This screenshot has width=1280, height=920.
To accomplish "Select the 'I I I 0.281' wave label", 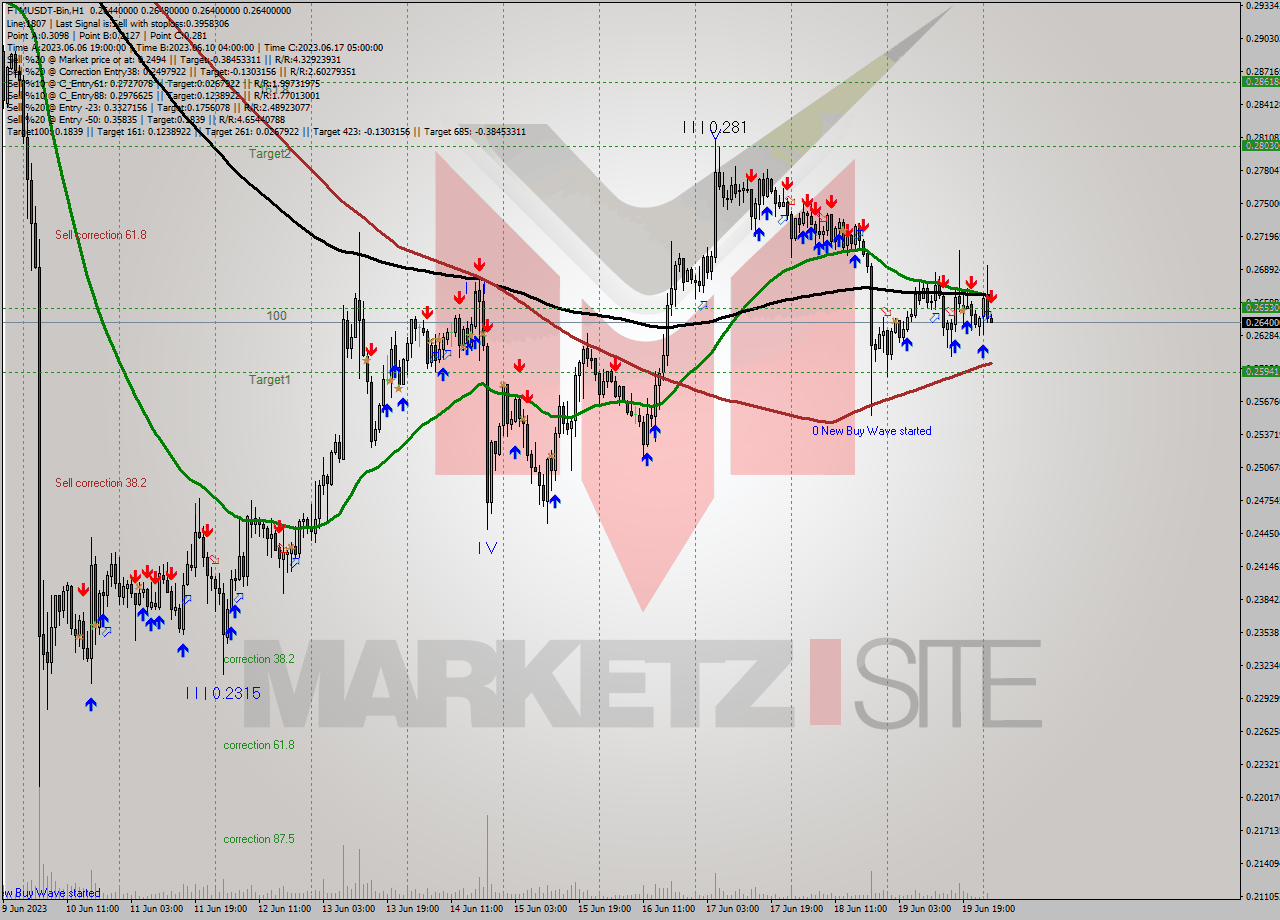I will coord(714,127).
